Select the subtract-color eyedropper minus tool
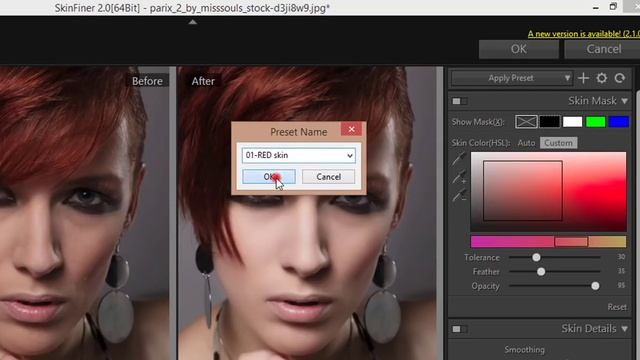This screenshot has width=640, height=360. (459, 196)
